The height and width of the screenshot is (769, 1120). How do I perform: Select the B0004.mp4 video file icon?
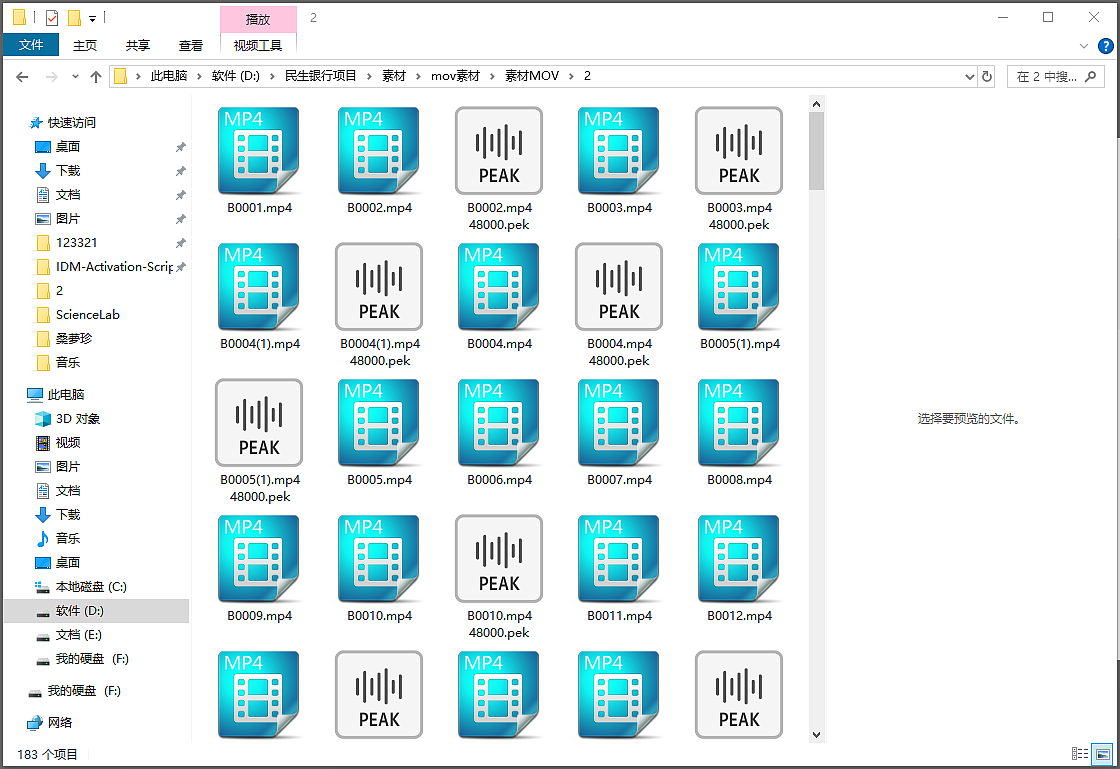click(499, 286)
